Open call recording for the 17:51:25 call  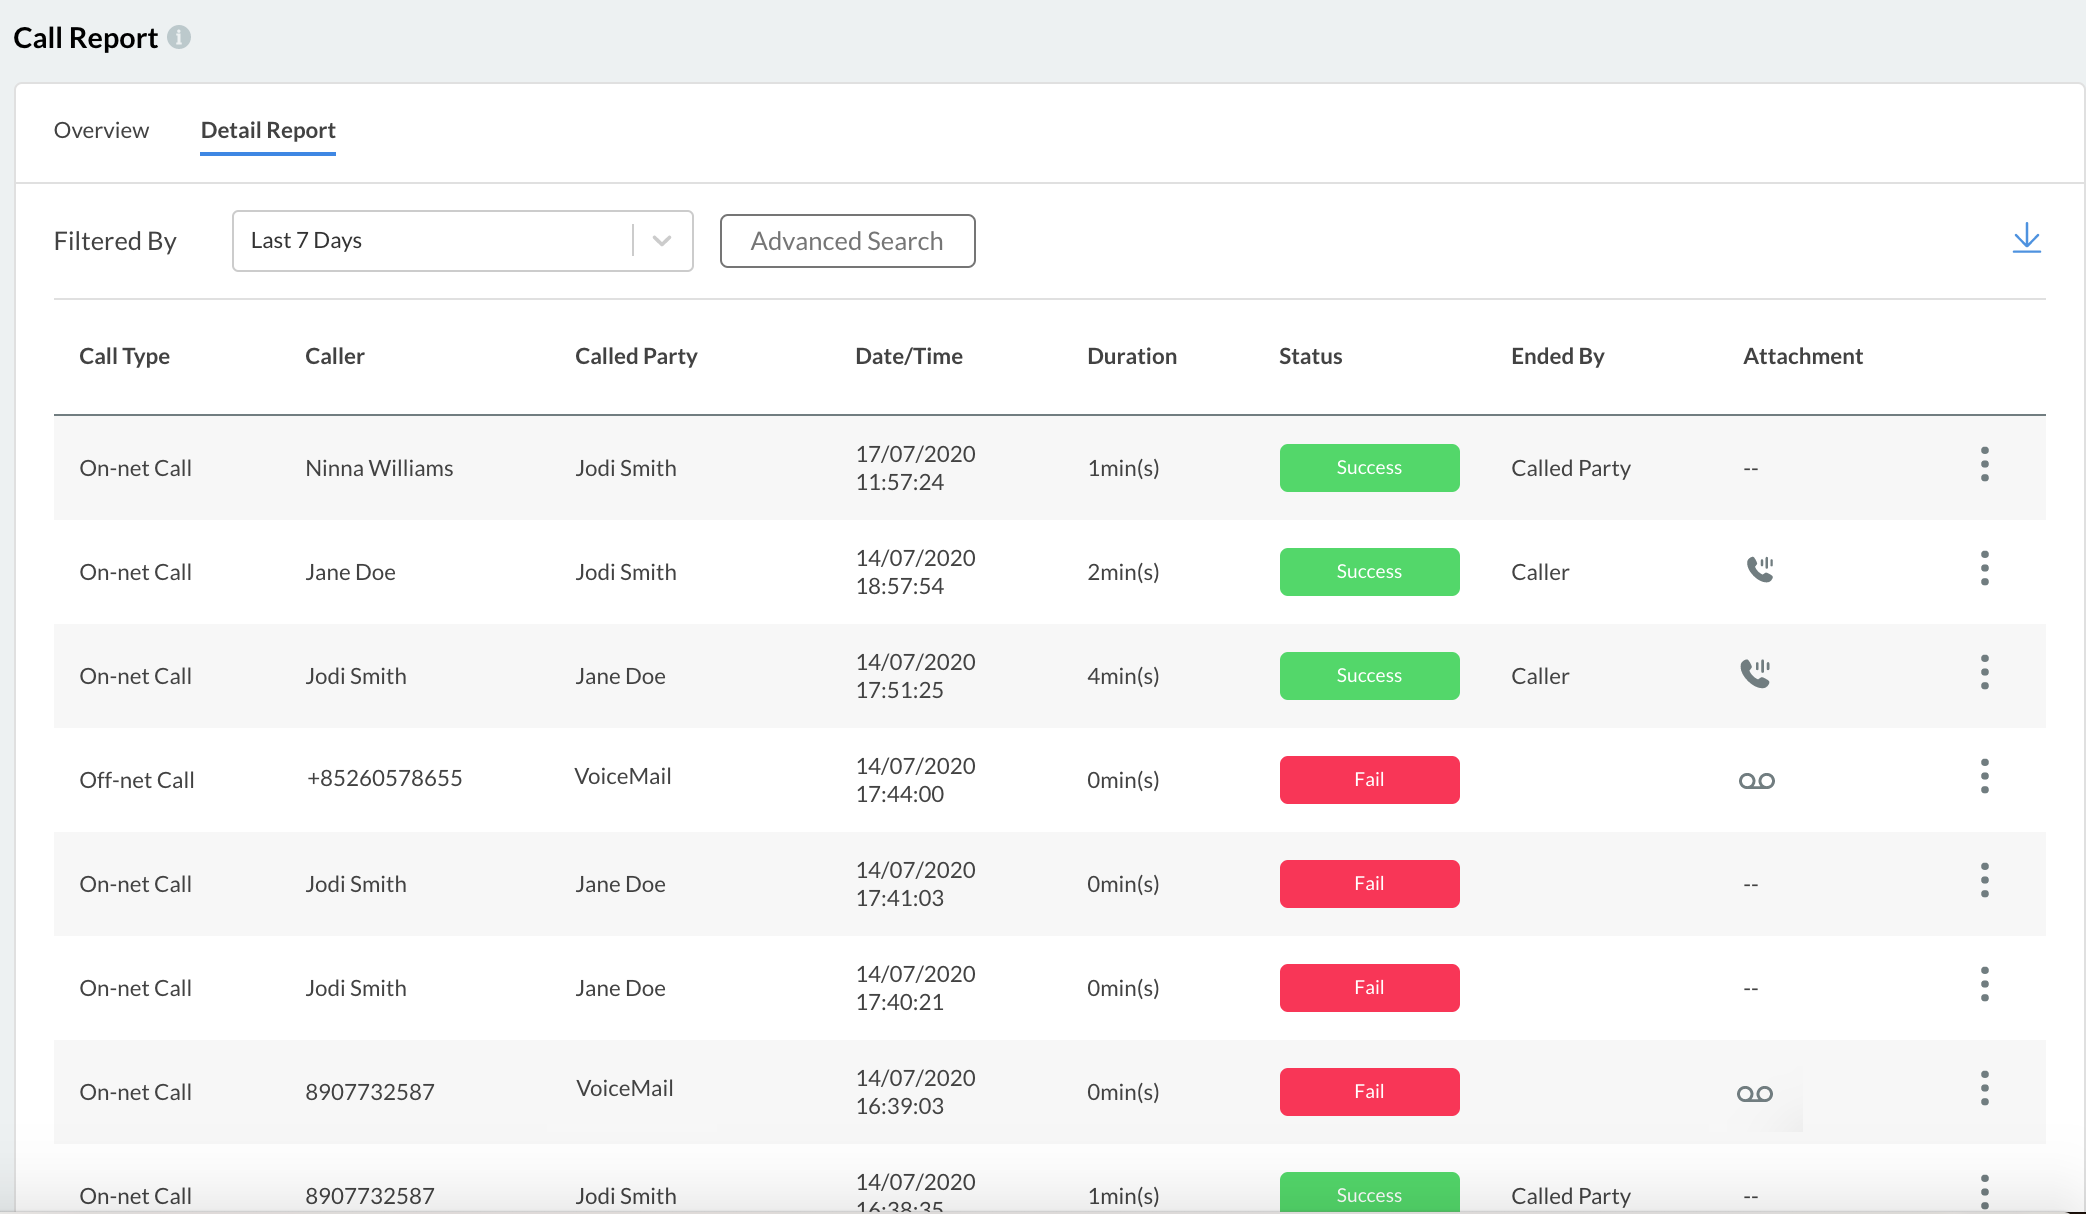[x=1755, y=673]
